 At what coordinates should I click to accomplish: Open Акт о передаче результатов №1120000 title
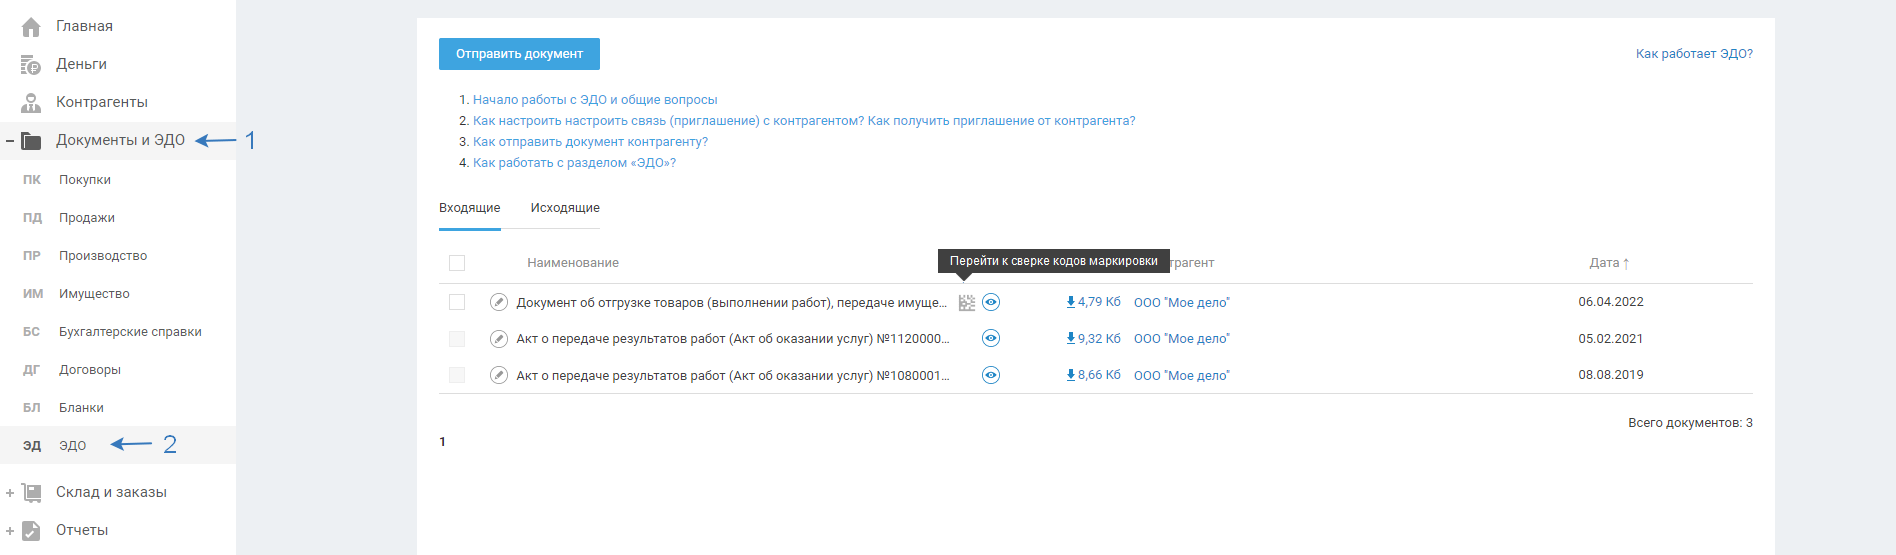click(732, 339)
